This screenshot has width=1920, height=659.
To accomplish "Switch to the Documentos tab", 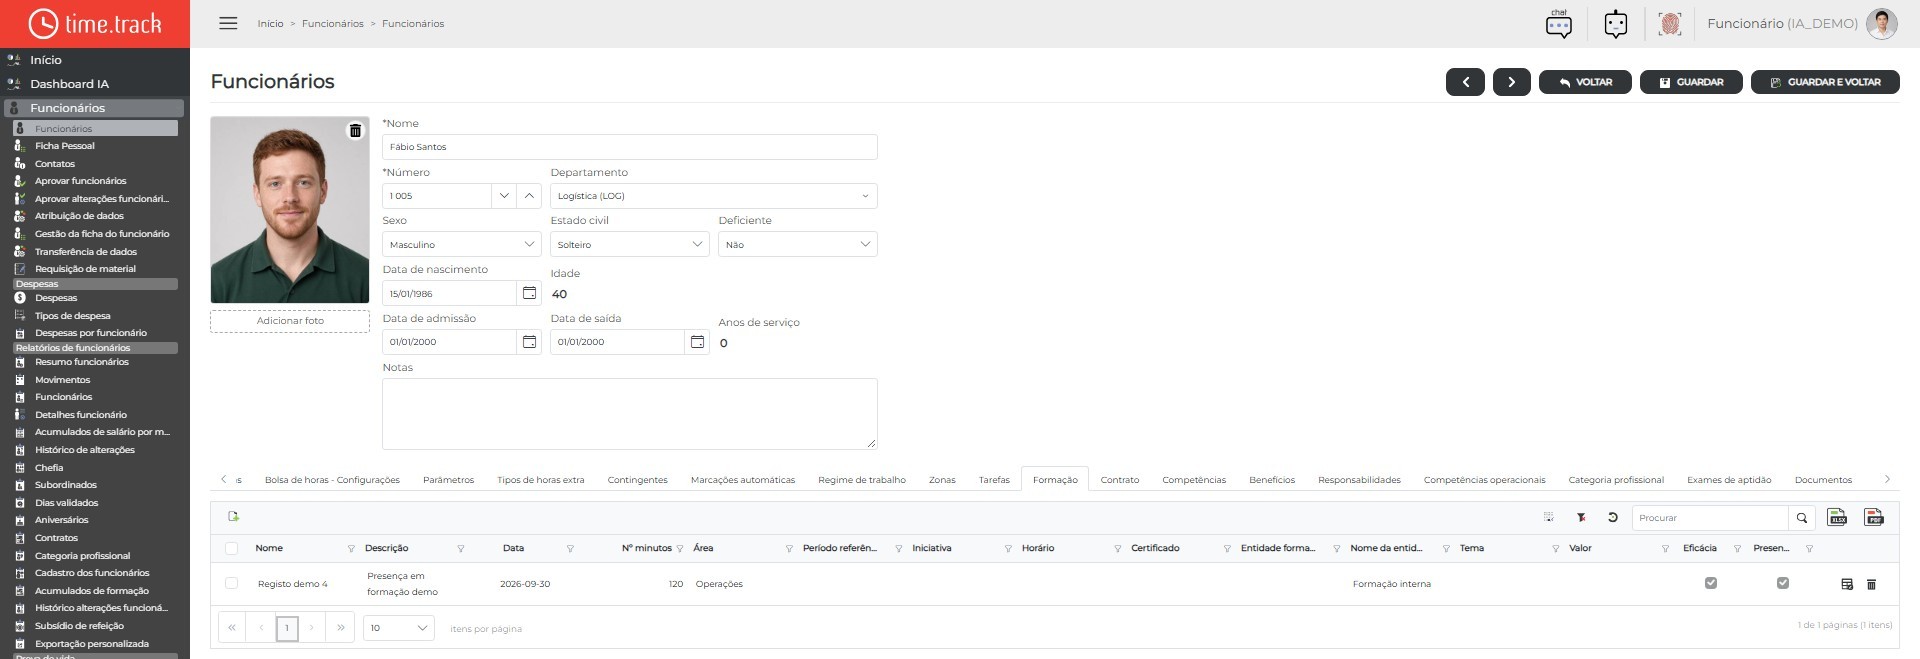I will [x=1823, y=480].
